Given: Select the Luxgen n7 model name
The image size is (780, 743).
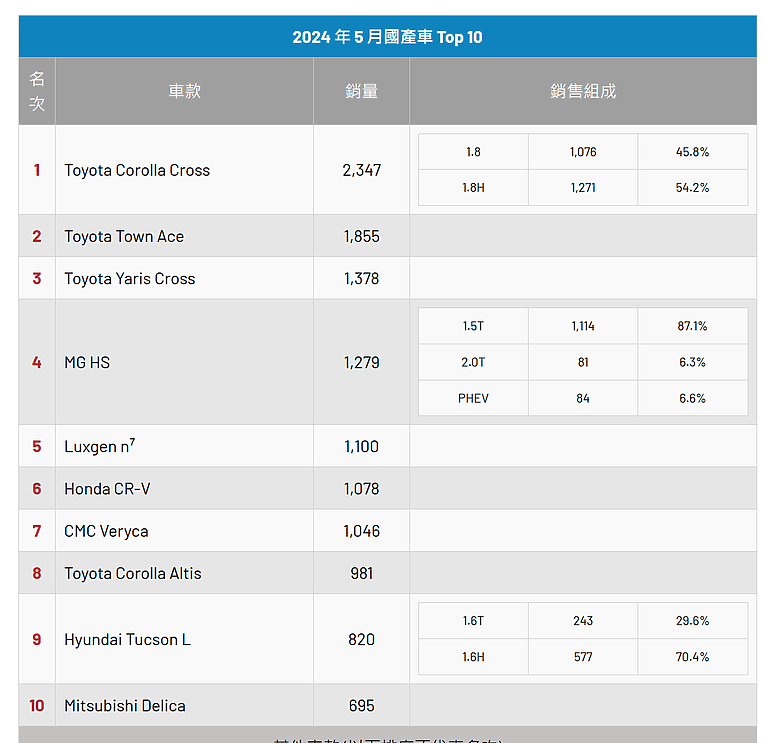Looking at the screenshot, I should tap(99, 446).
